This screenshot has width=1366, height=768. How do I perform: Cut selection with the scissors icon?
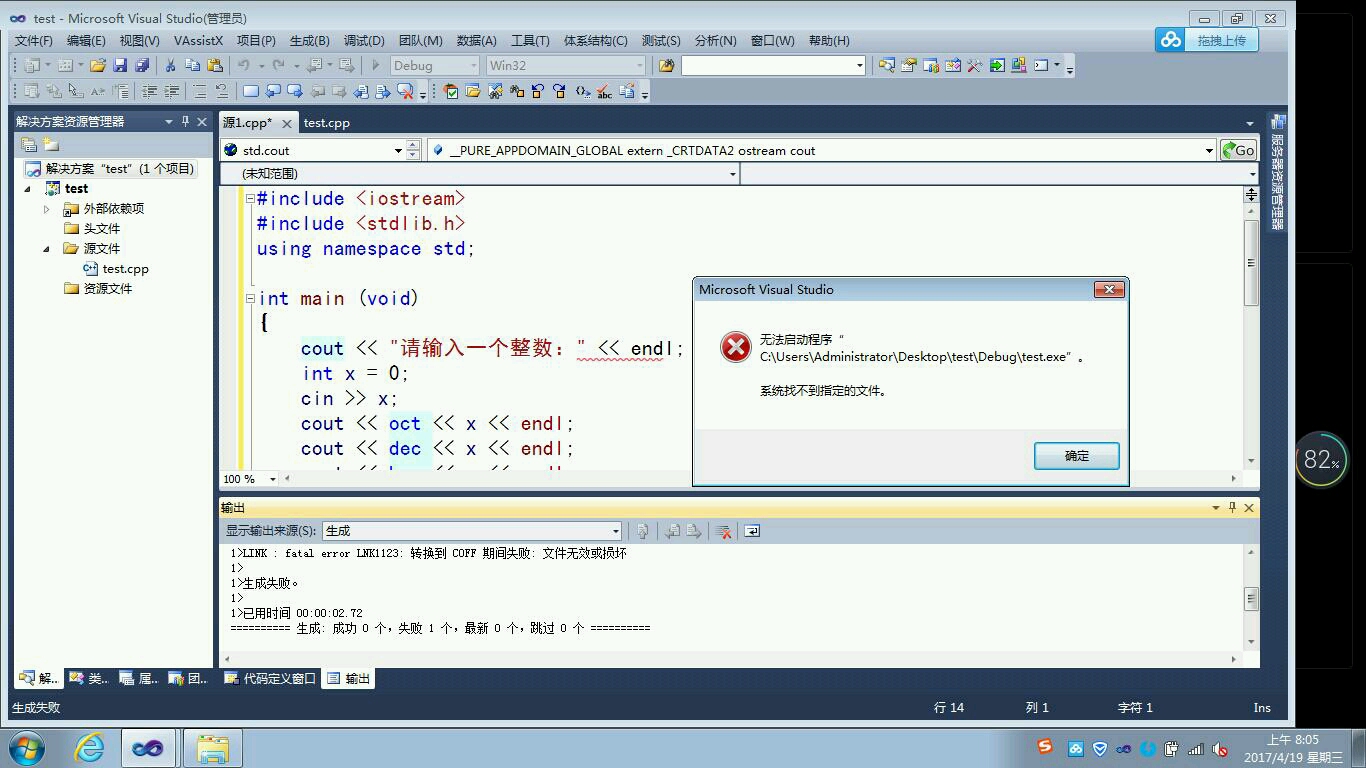point(170,65)
